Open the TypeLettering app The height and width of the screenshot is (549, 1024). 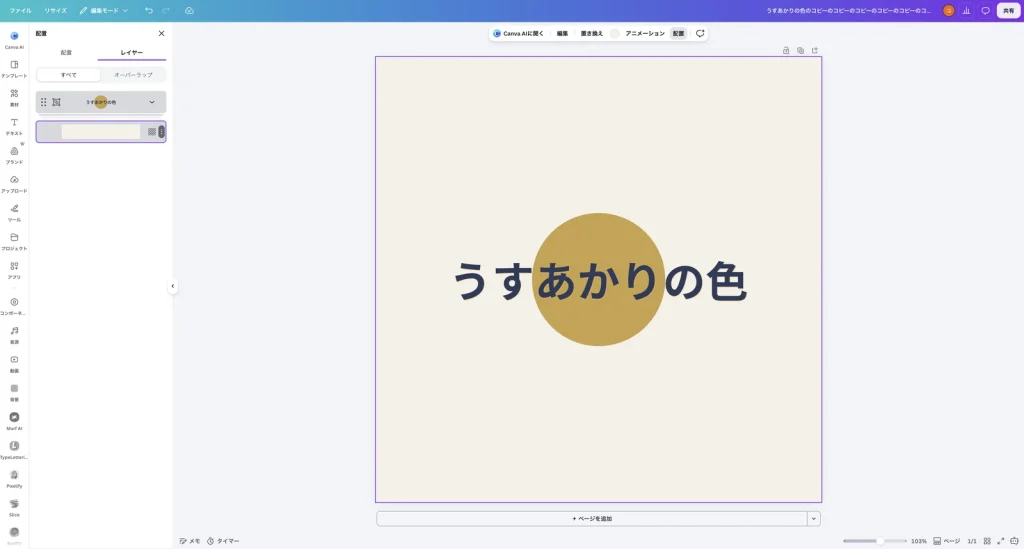coord(14,449)
